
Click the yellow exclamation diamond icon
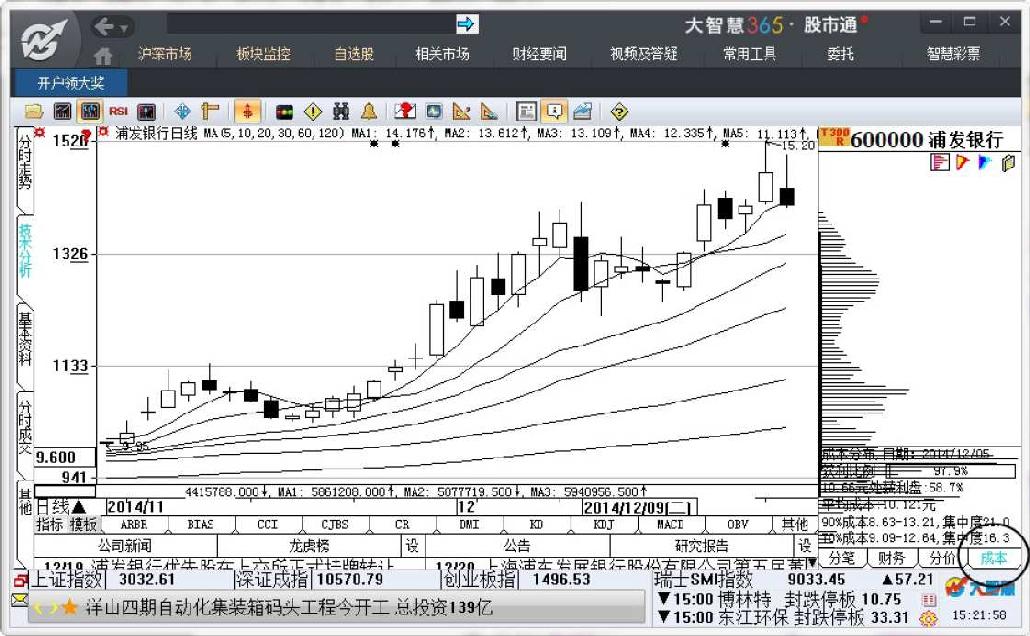point(313,112)
